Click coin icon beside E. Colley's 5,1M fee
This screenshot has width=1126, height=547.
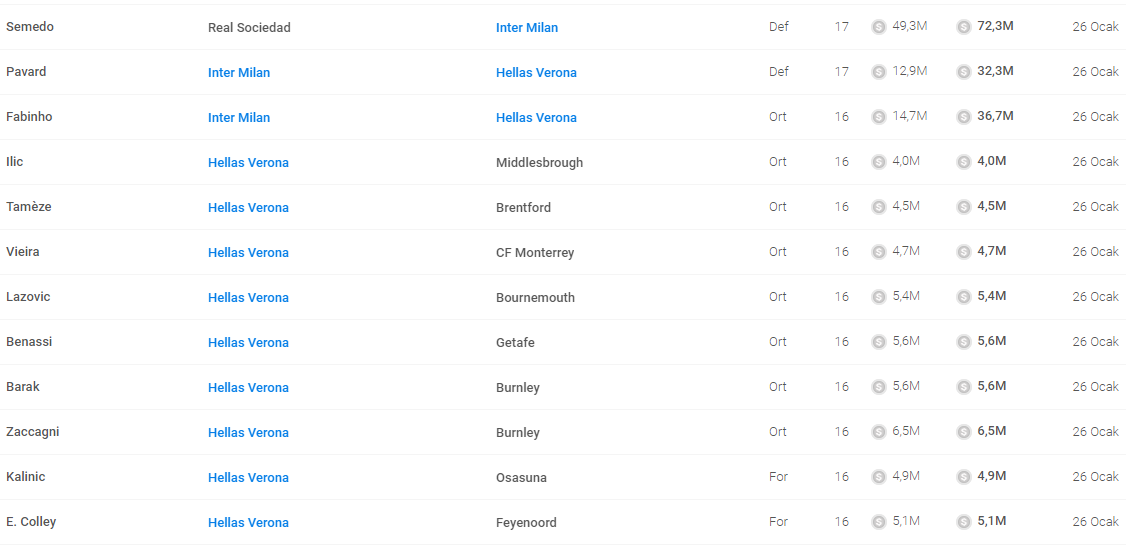964,523
